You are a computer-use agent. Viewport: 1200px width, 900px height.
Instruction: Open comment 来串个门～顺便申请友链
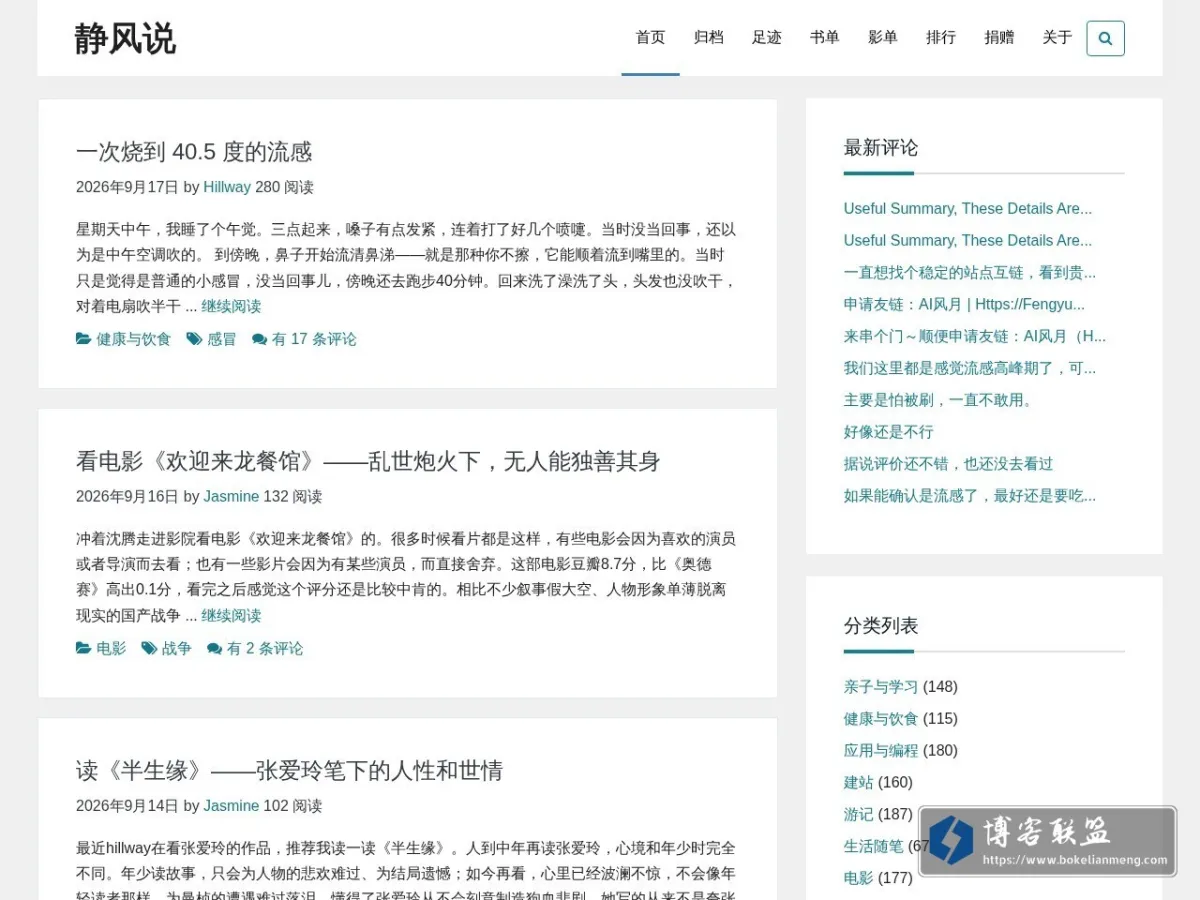point(975,336)
